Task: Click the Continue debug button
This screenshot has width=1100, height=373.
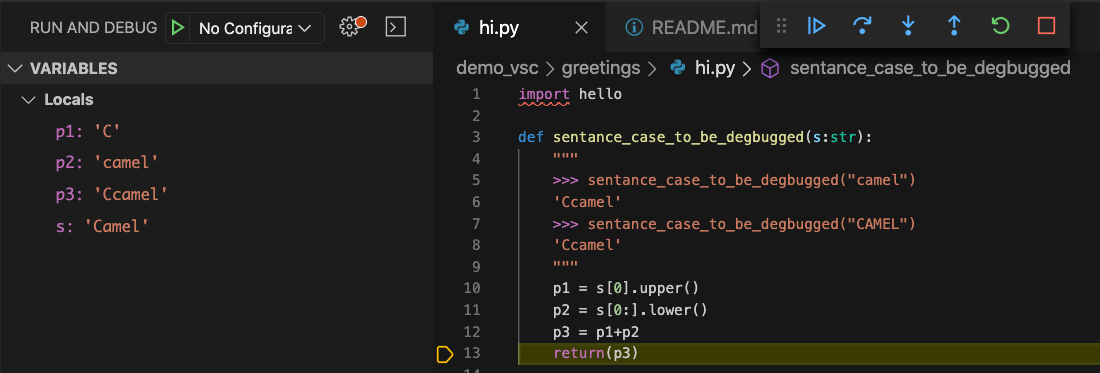Action: [x=816, y=26]
